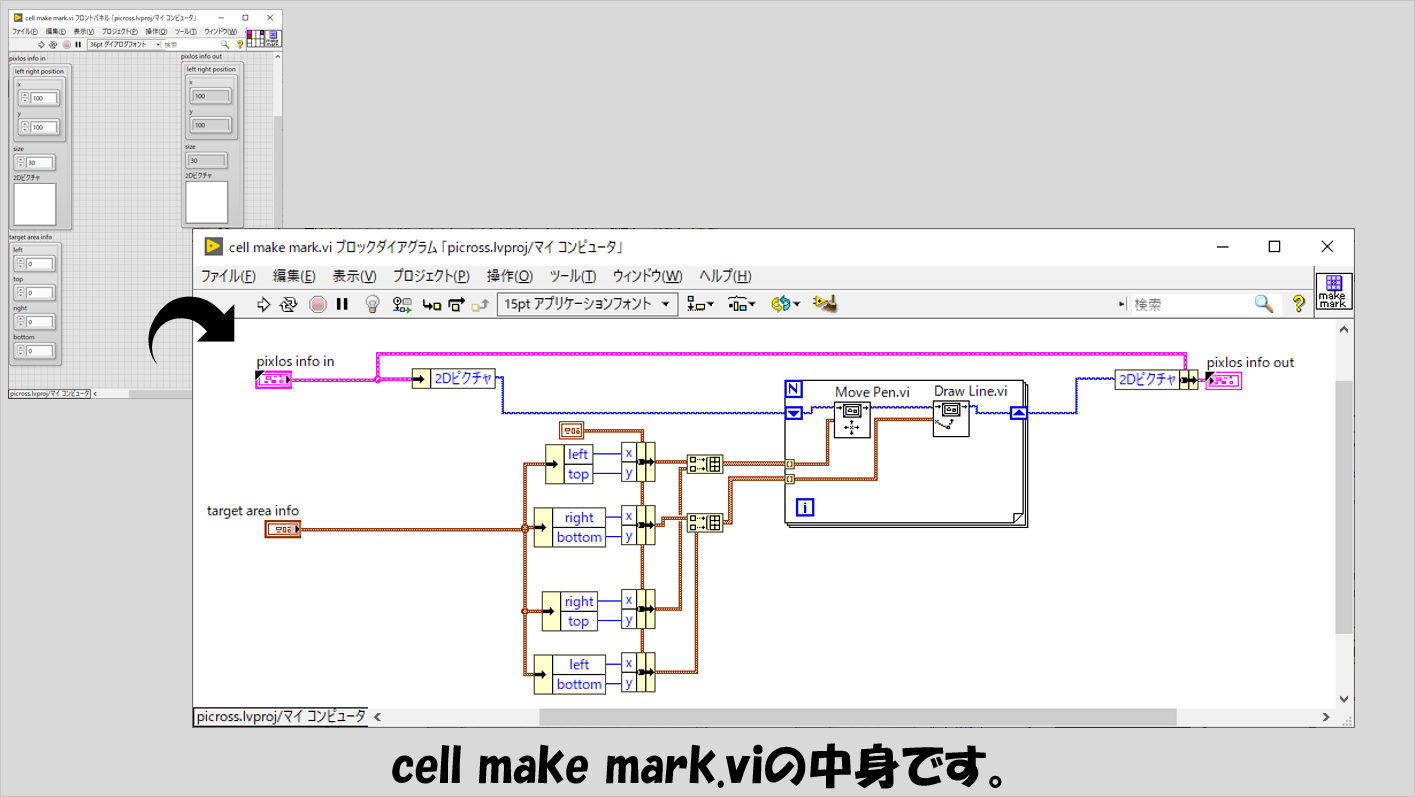This screenshot has width=1415, height=797.
Task: Select cluster constant above left/top unbundle
Action: (572, 430)
